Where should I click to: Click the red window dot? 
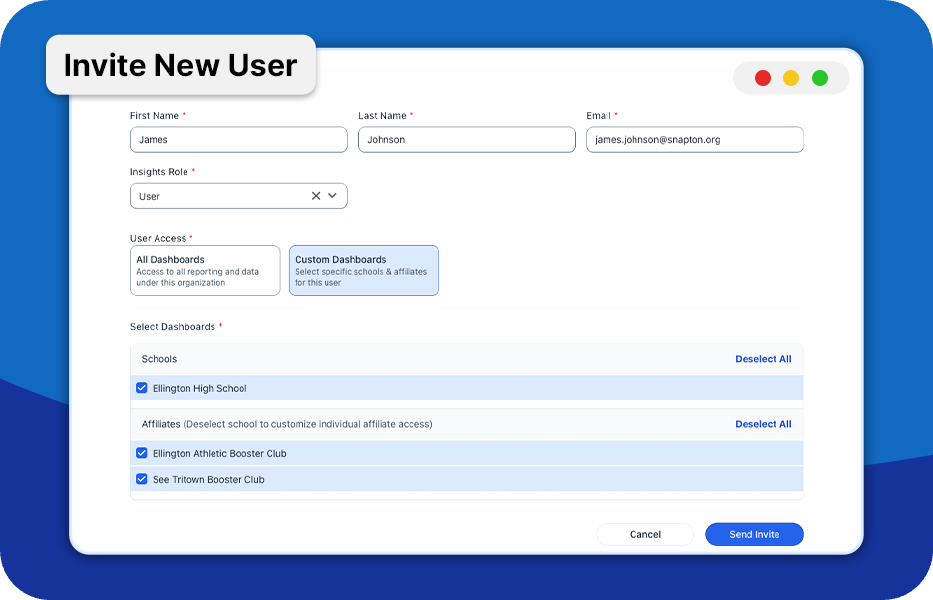tap(763, 78)
